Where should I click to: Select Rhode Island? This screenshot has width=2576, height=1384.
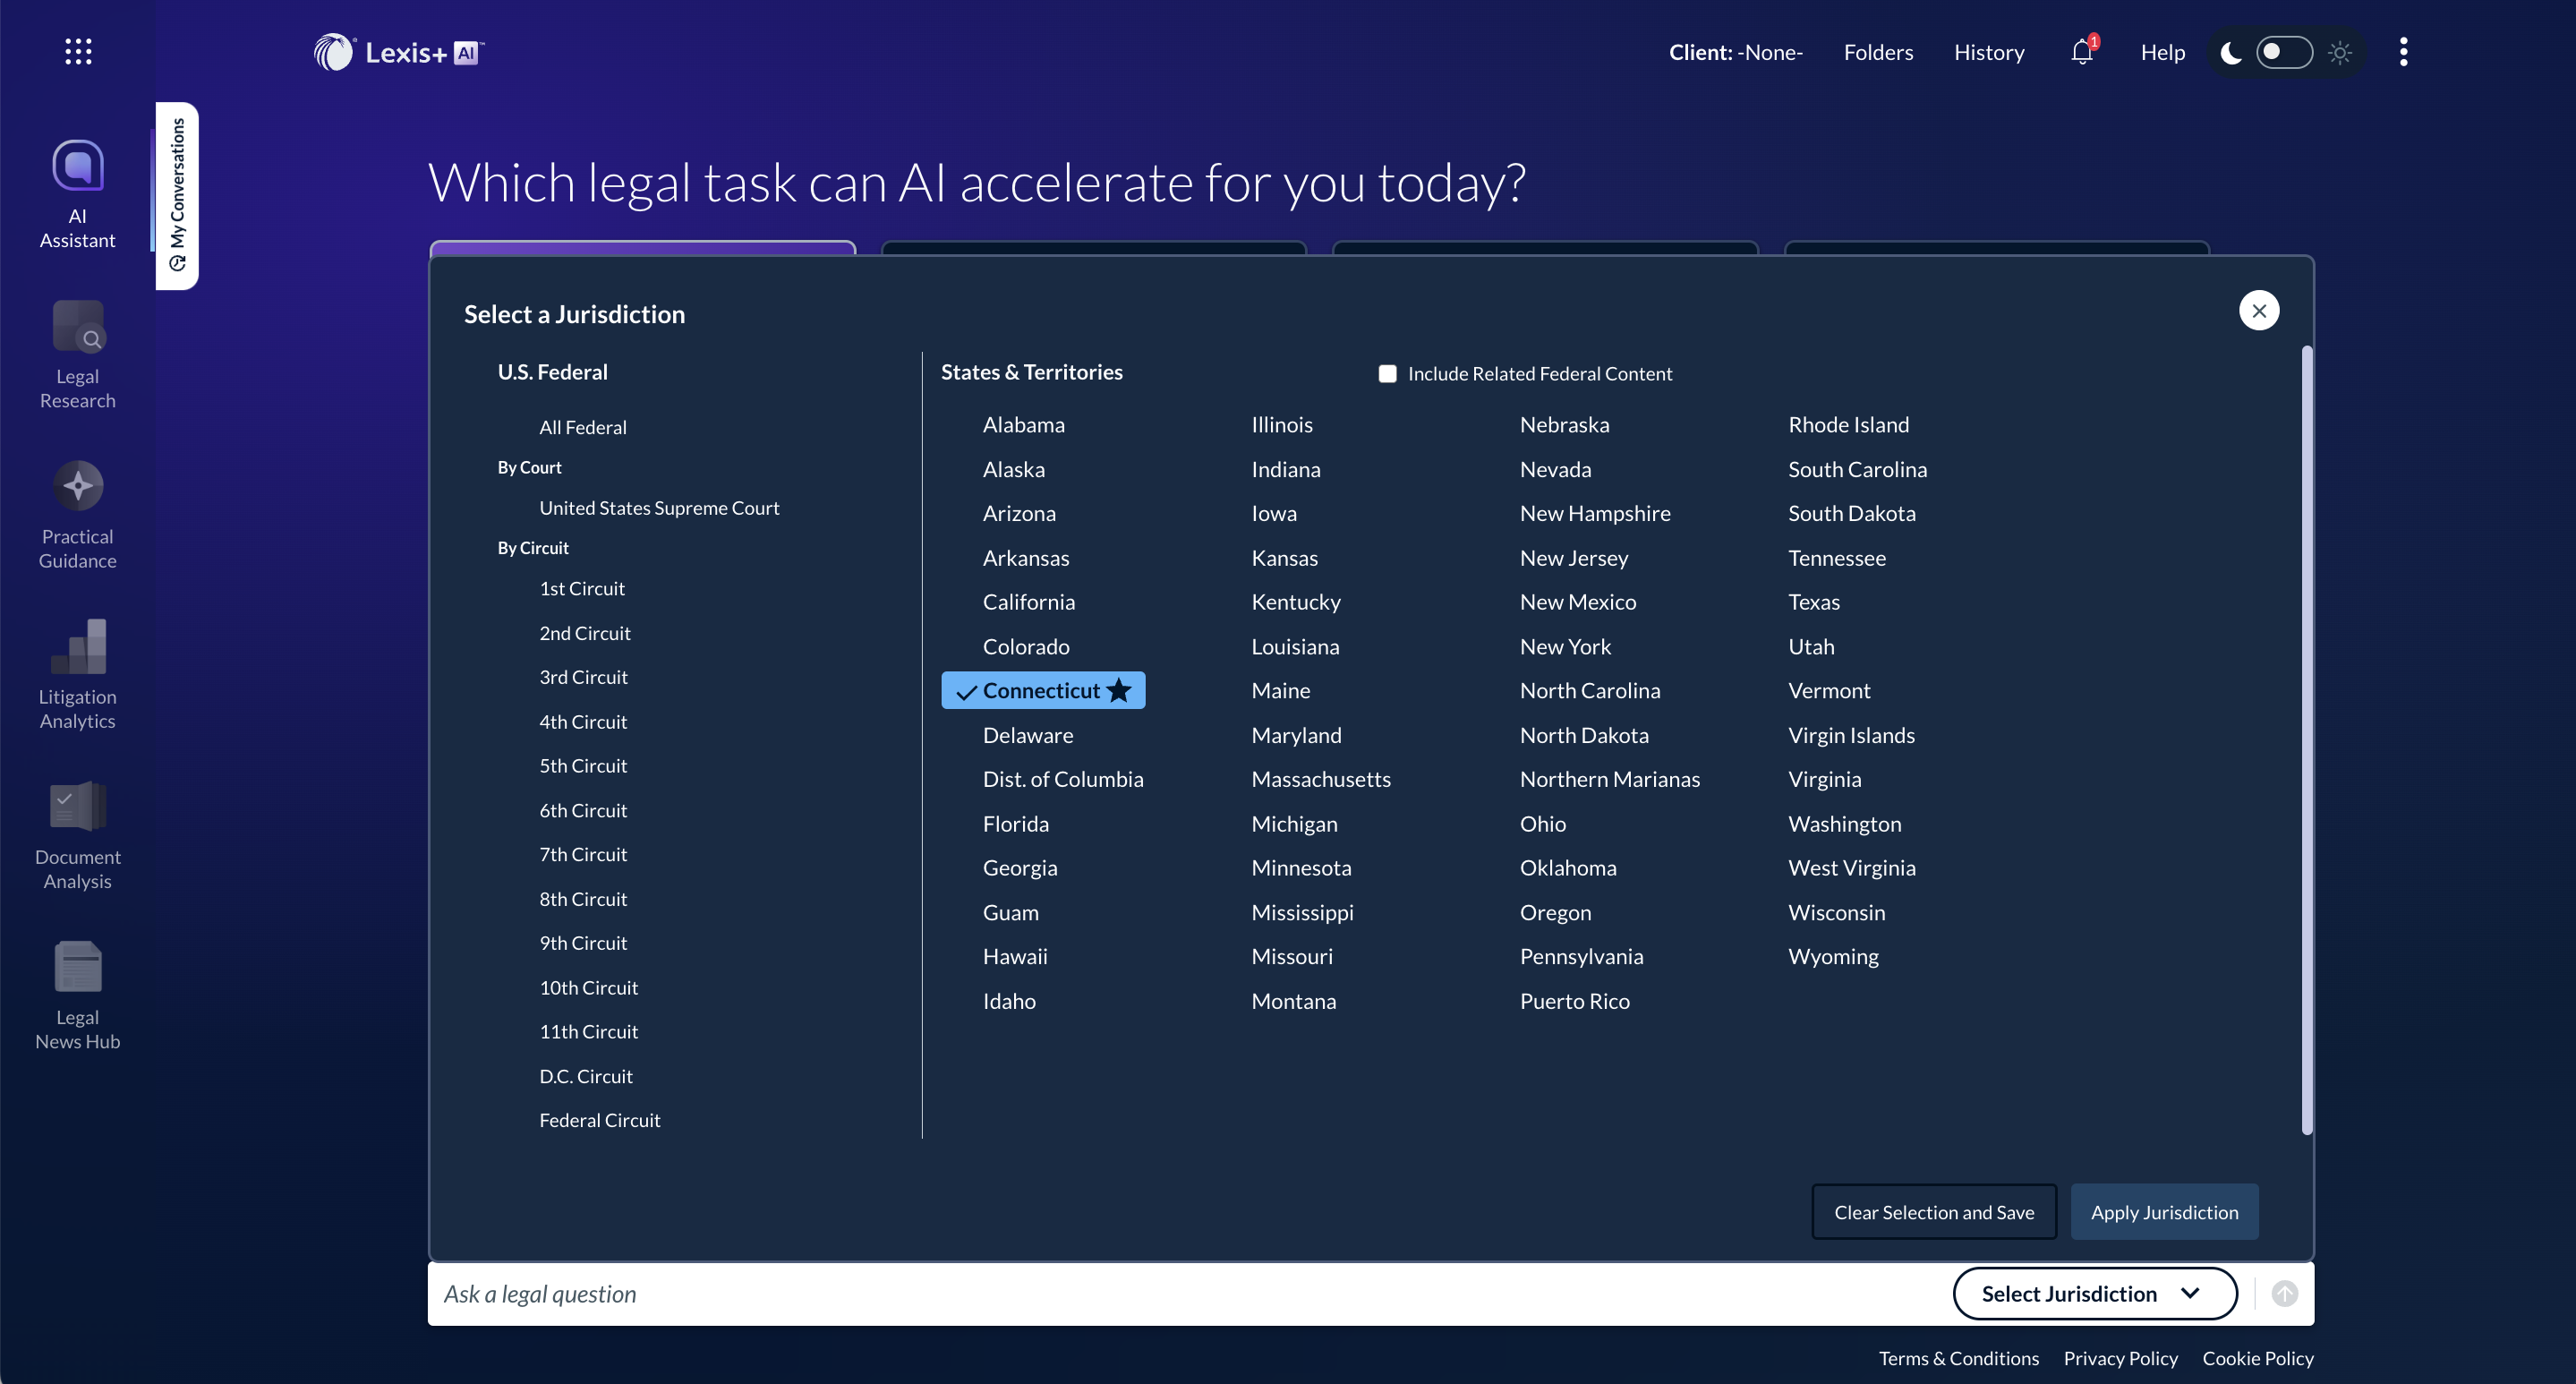[1848, 424]
